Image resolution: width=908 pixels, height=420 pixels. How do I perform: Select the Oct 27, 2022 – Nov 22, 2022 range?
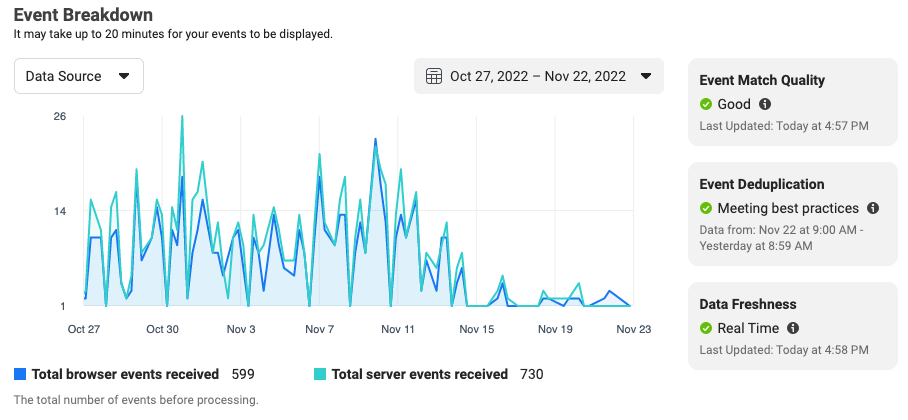tap(538, 76)
